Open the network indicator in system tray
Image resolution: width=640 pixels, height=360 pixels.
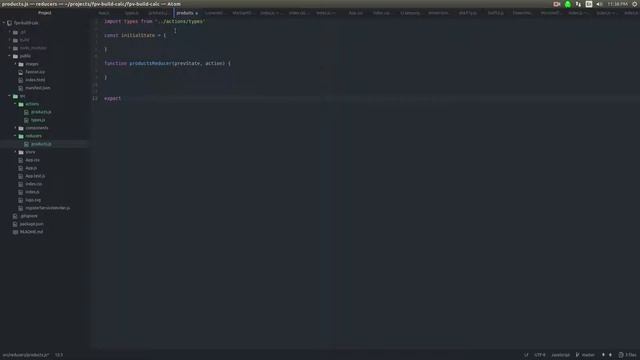578,4
